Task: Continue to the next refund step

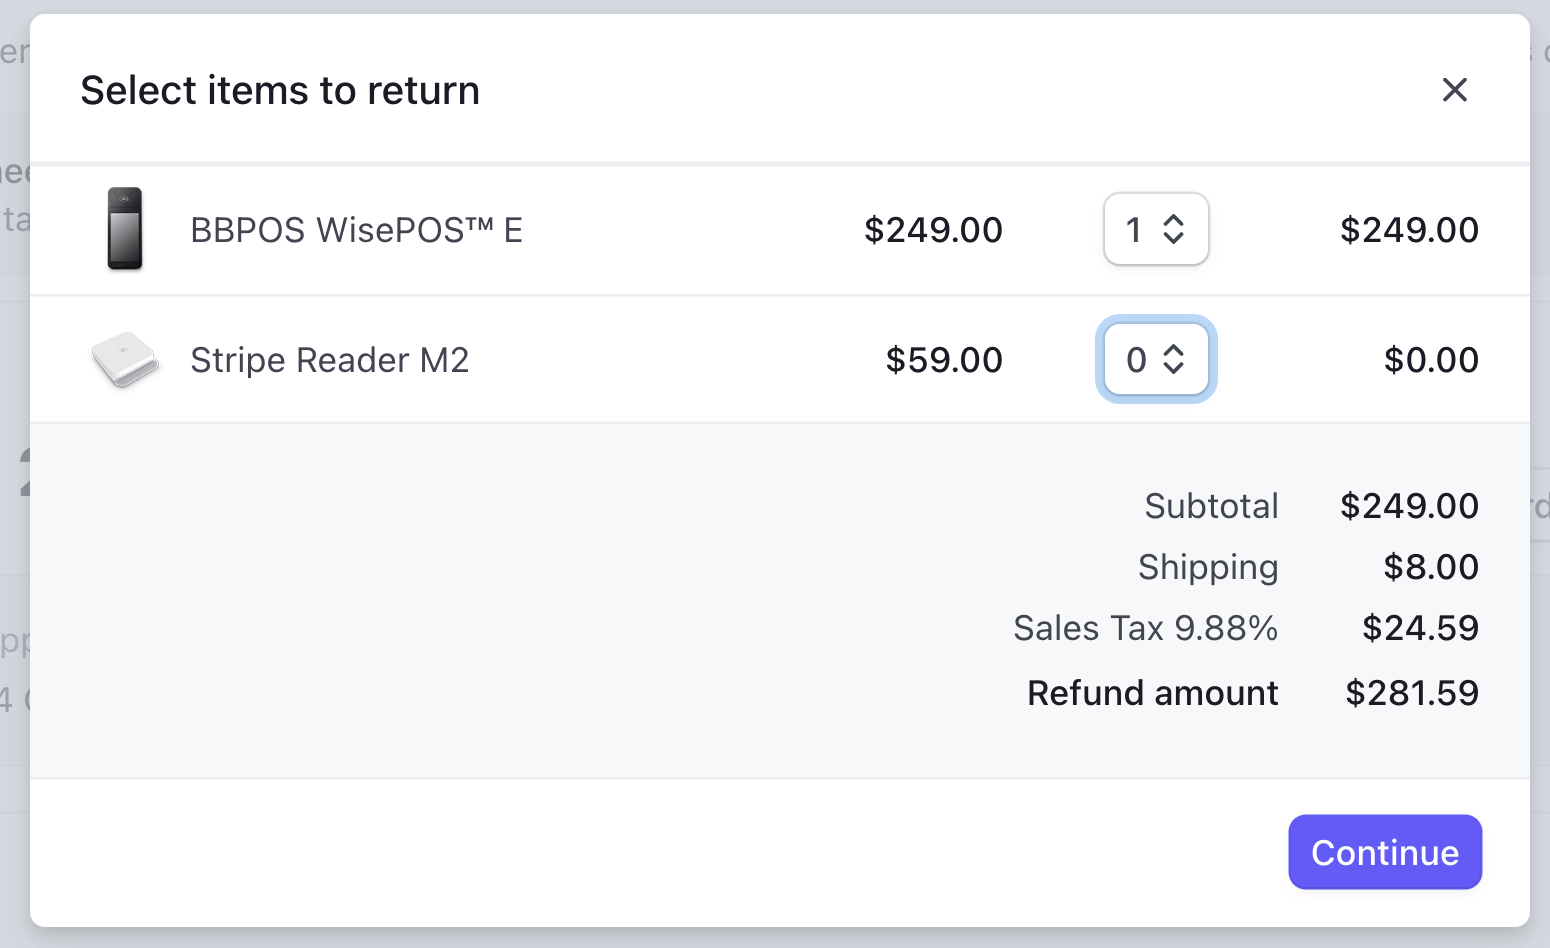Action: click(1385, 852)
